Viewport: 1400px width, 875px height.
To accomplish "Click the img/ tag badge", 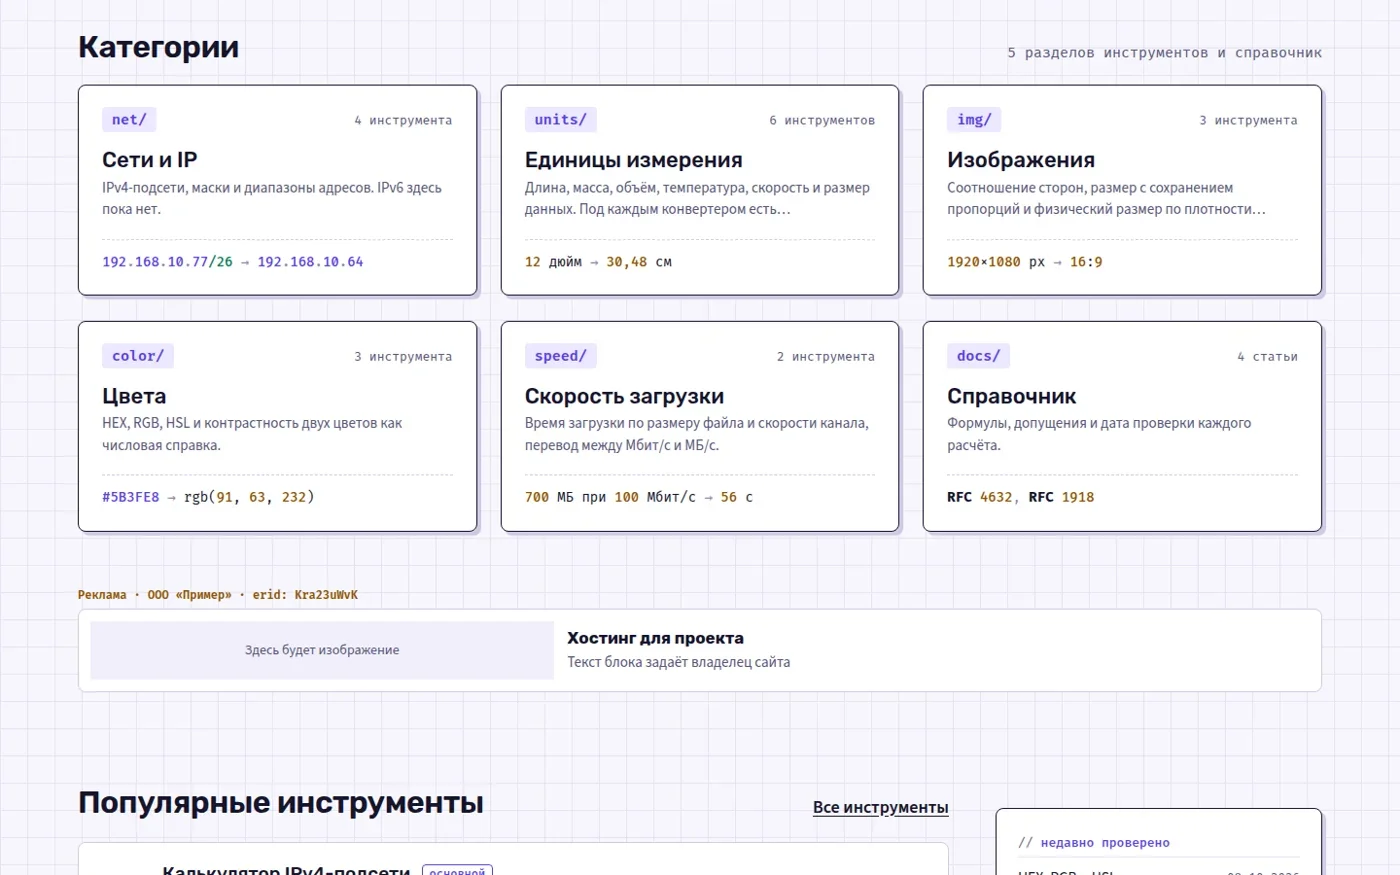I will (x=974, y=120).
